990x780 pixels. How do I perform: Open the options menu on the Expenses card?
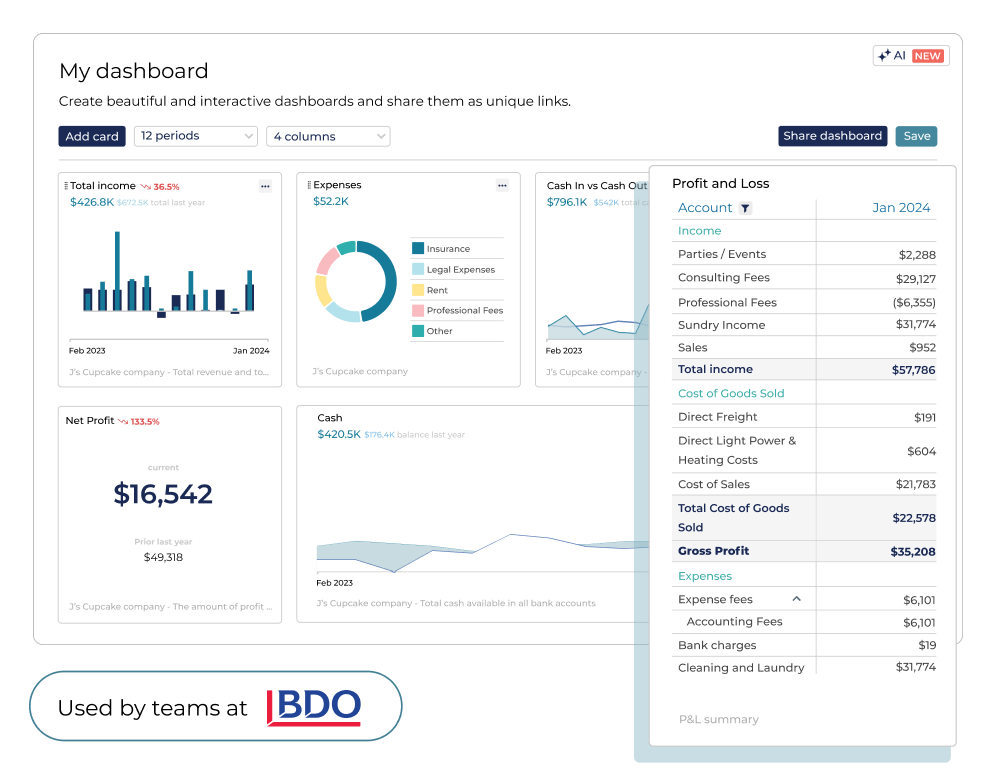point(502,185)
